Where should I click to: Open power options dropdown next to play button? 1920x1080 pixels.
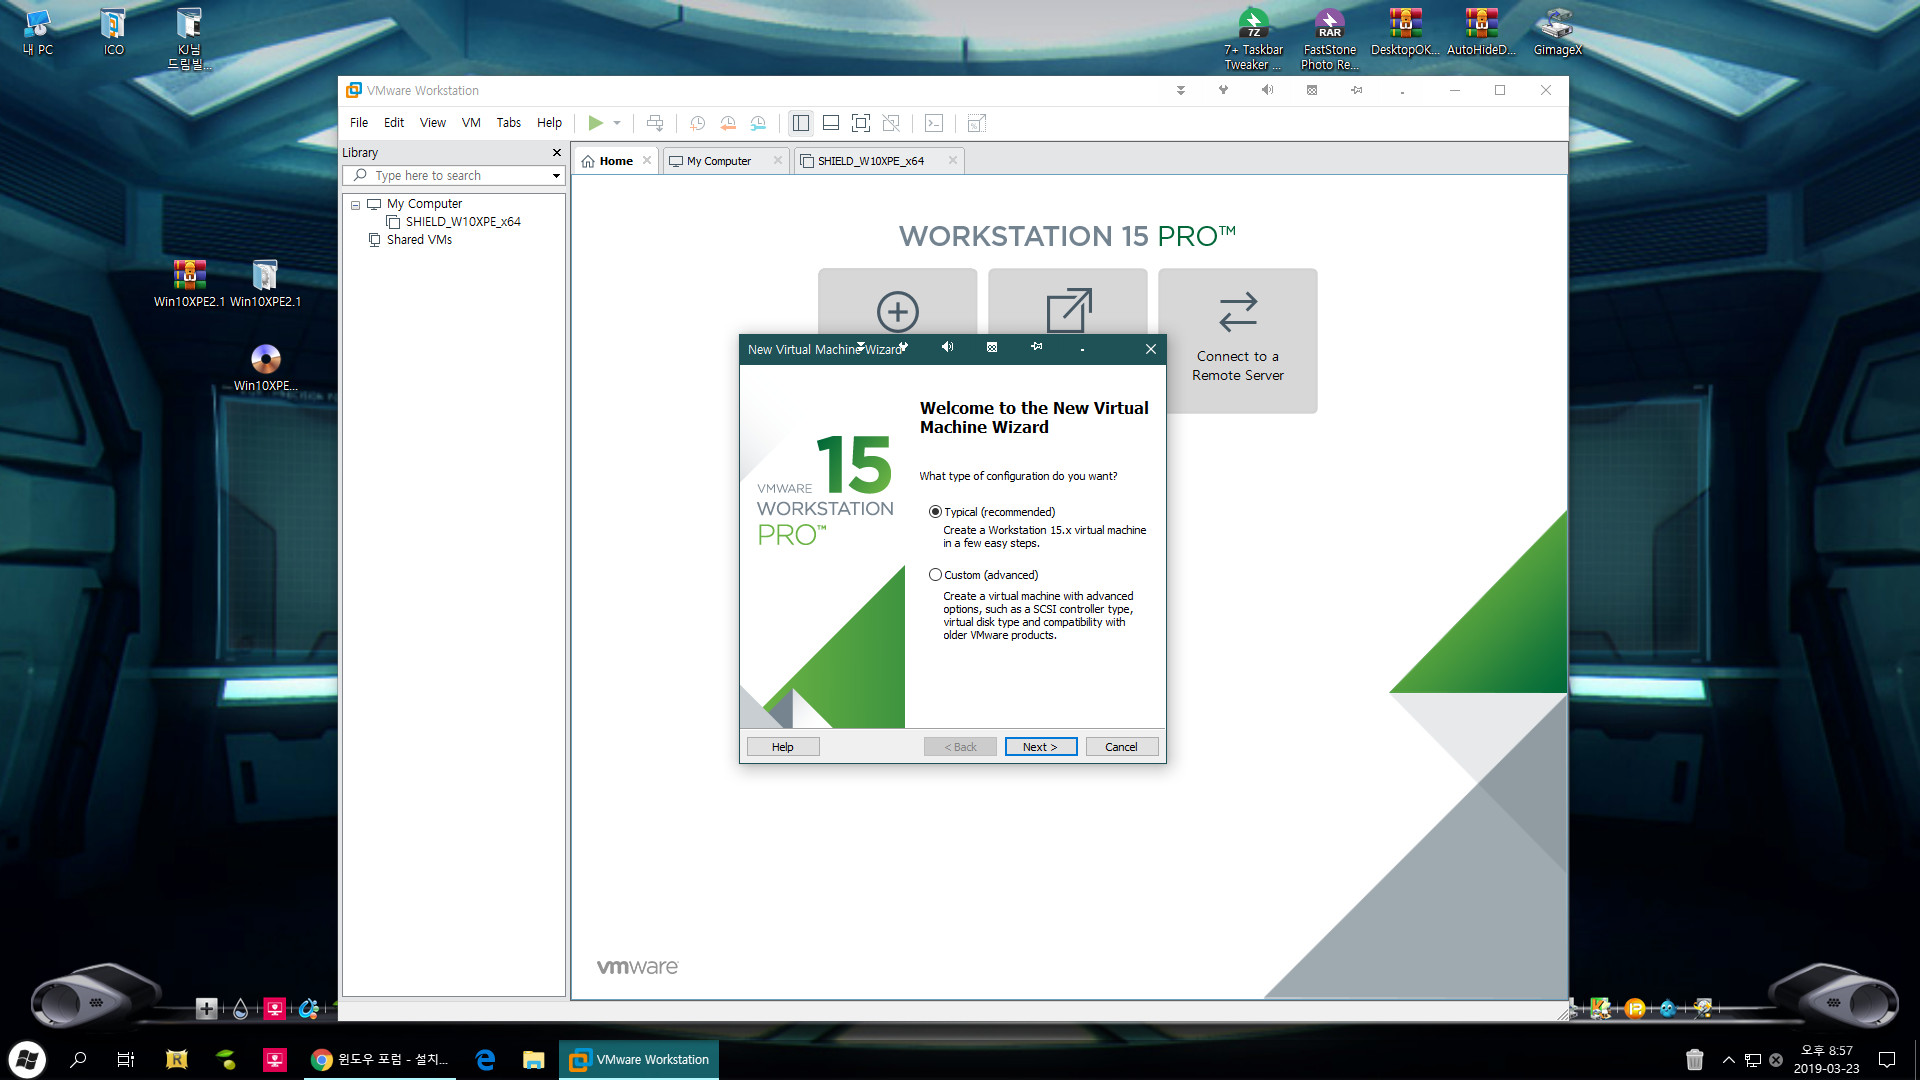coord(617,123)
